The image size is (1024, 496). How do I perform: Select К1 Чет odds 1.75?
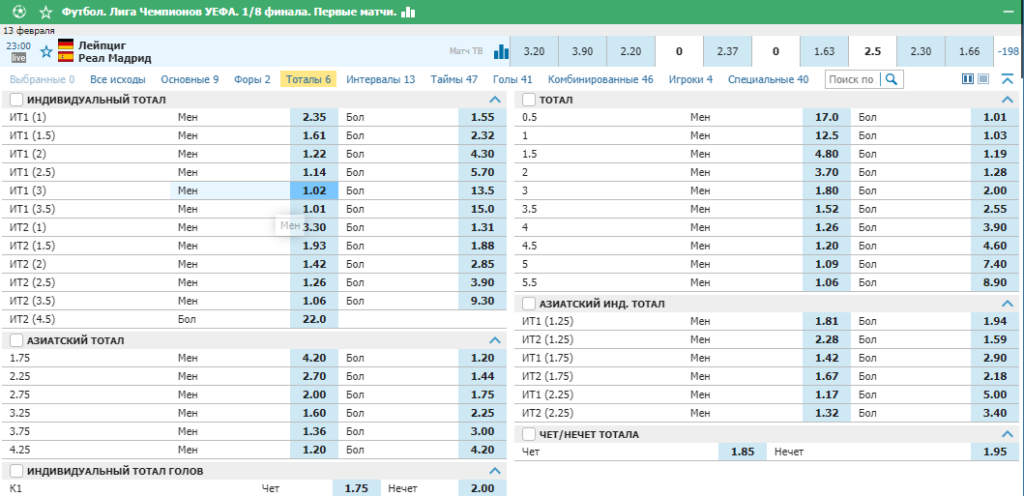[357, 488]
